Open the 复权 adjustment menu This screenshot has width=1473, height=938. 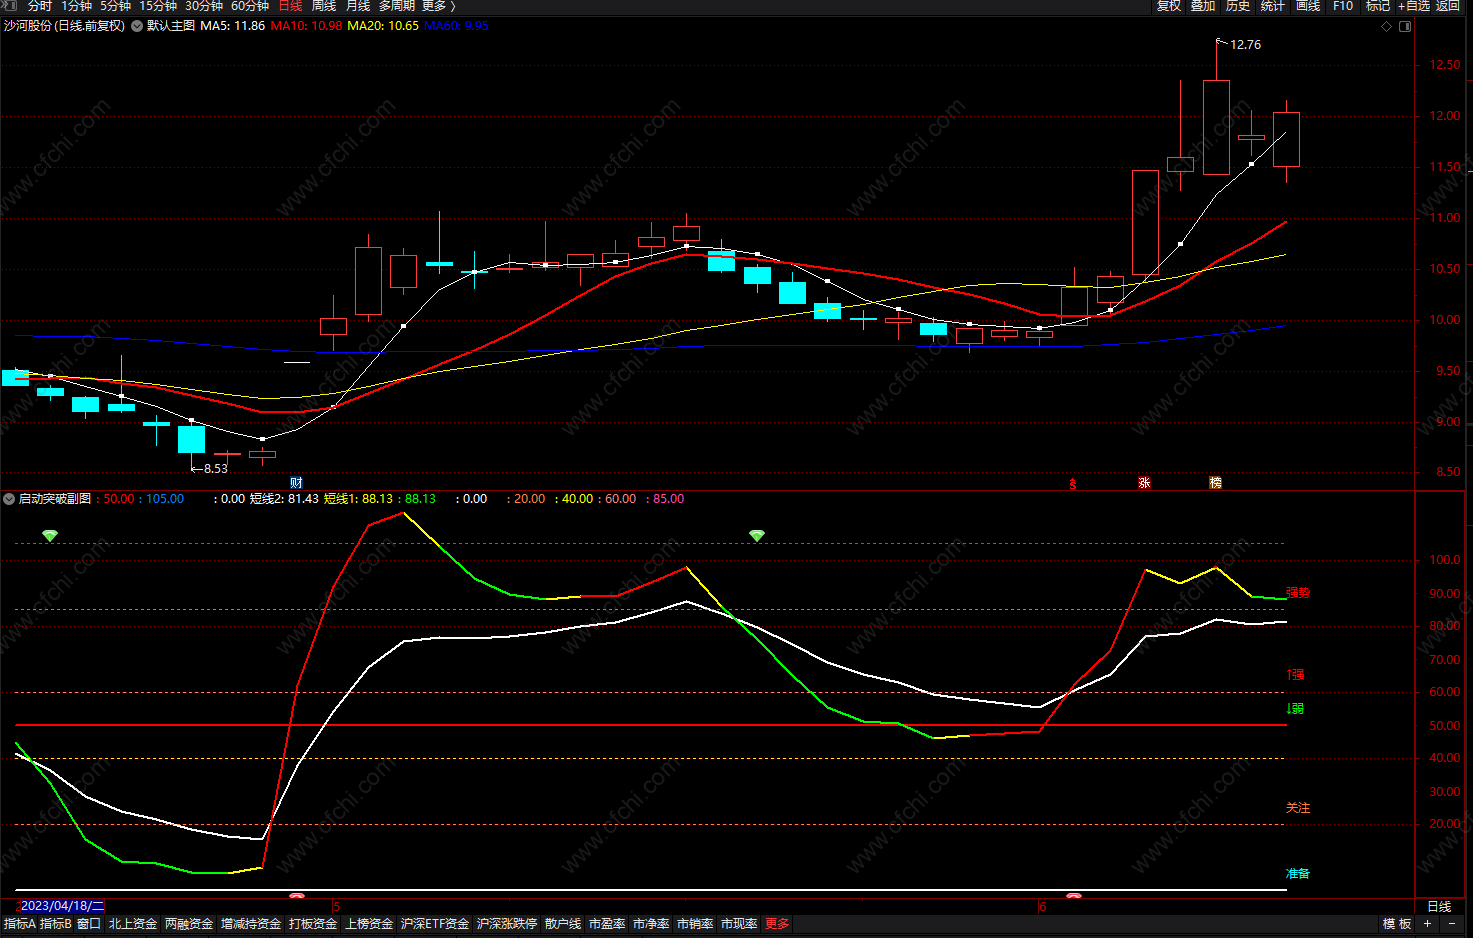[x=1169, y=6]
